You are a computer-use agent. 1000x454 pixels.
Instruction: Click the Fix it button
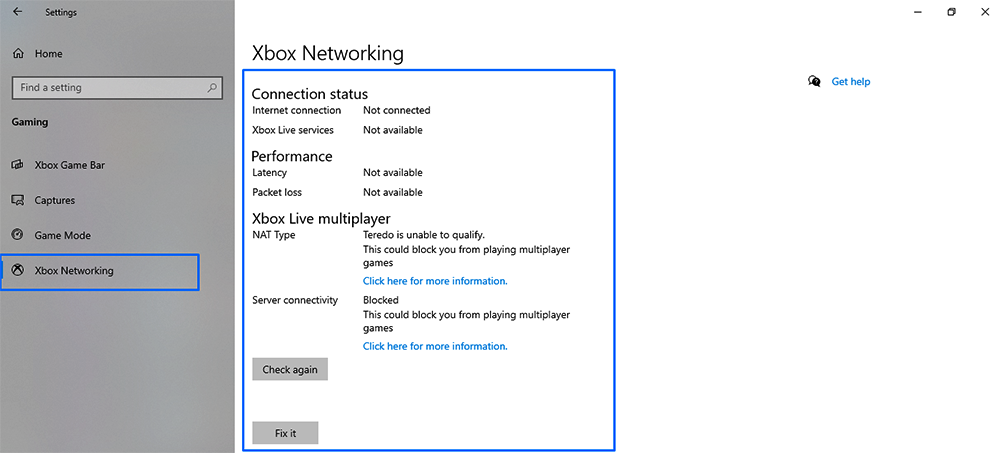[285, 433]
